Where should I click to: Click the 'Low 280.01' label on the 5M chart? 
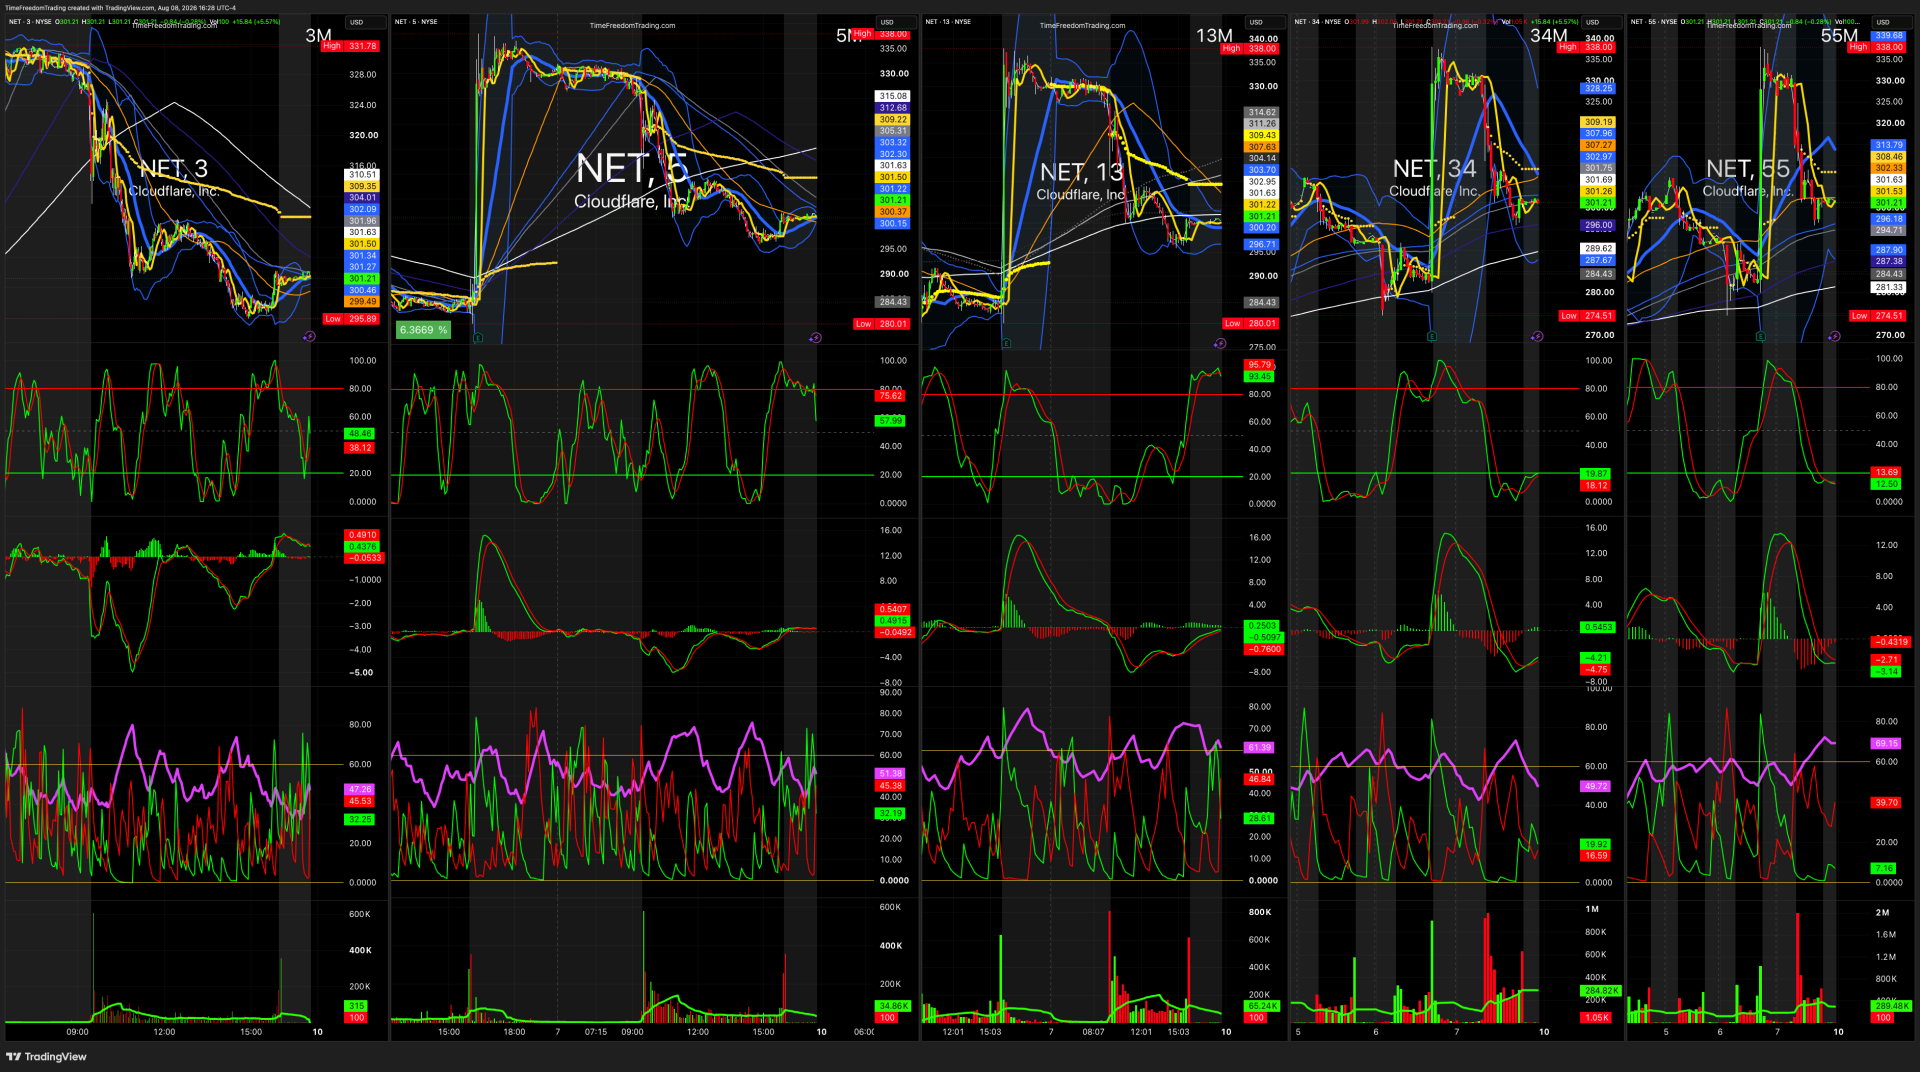coord(881,324)
